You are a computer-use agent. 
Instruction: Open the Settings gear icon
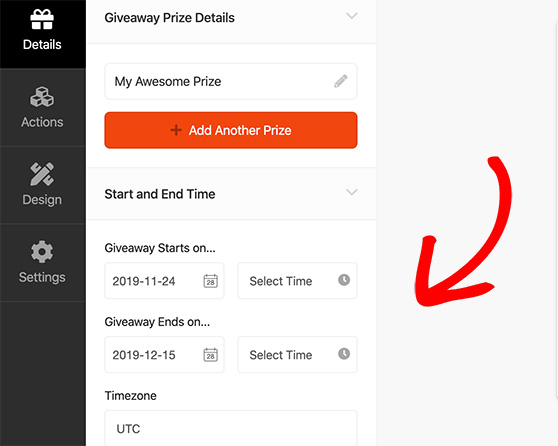click(42, 252)
